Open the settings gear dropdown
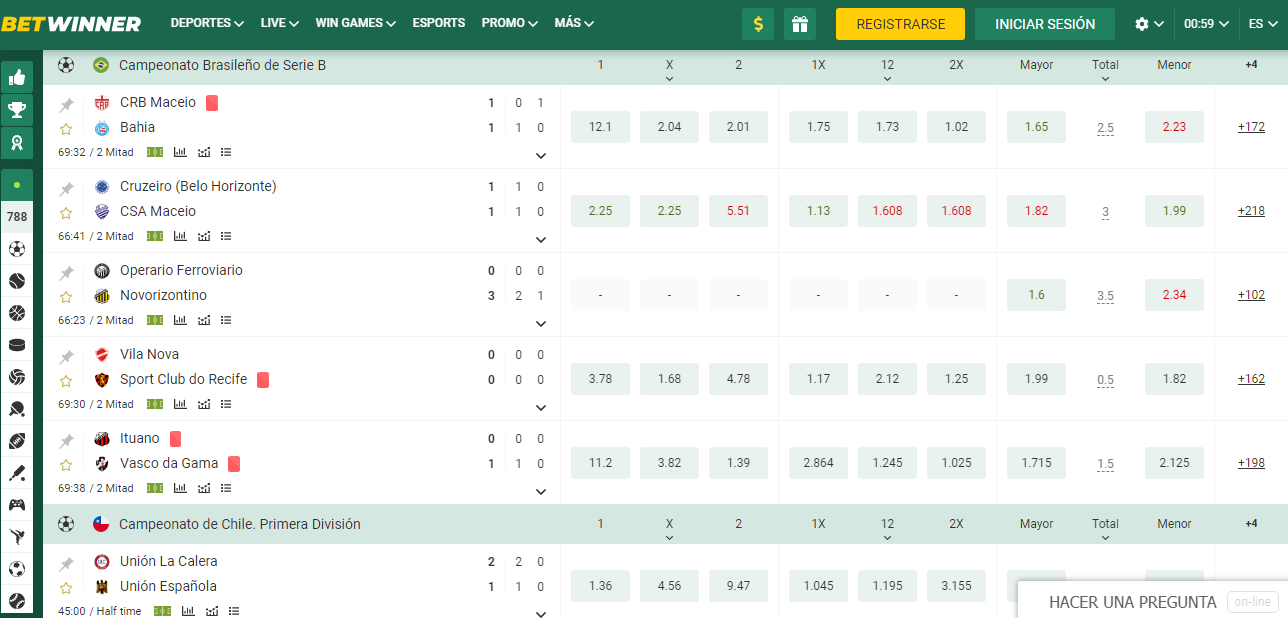This screenshot has height=618, width=1288. tap(1149, 24)
